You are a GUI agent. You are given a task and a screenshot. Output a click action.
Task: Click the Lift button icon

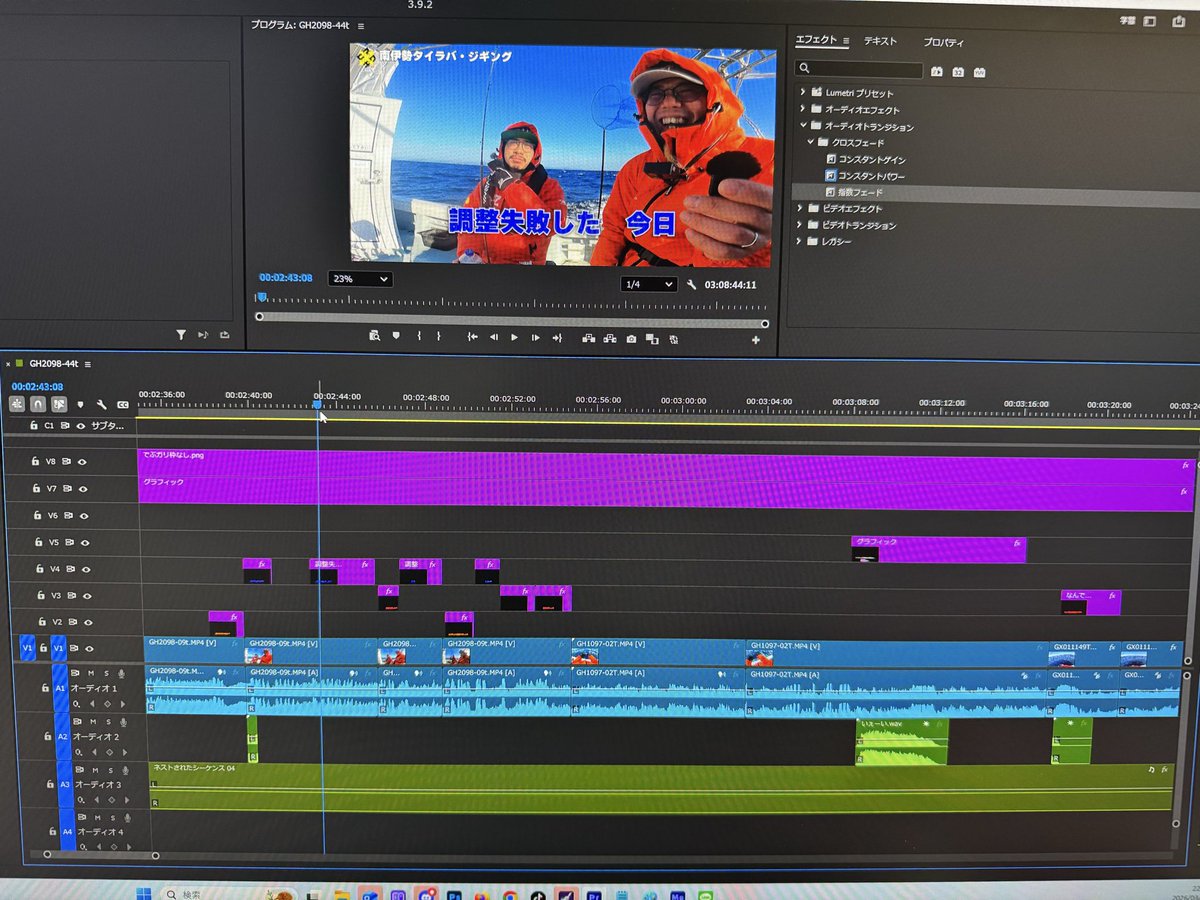click(588, 338)
